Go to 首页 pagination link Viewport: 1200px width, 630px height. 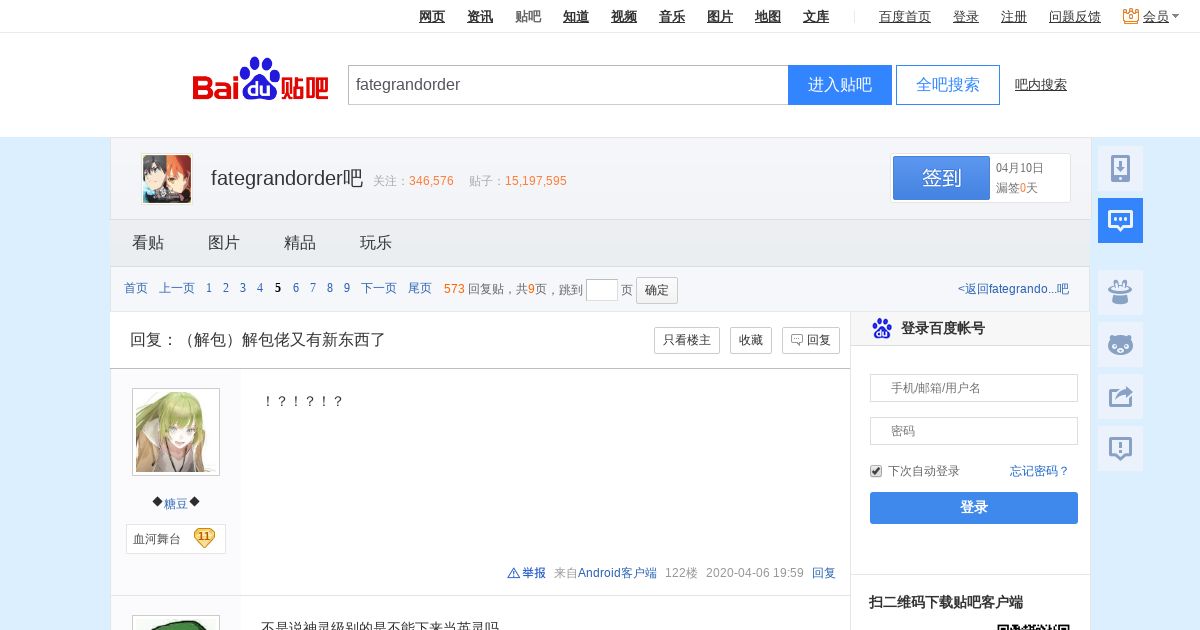(136, 289)
